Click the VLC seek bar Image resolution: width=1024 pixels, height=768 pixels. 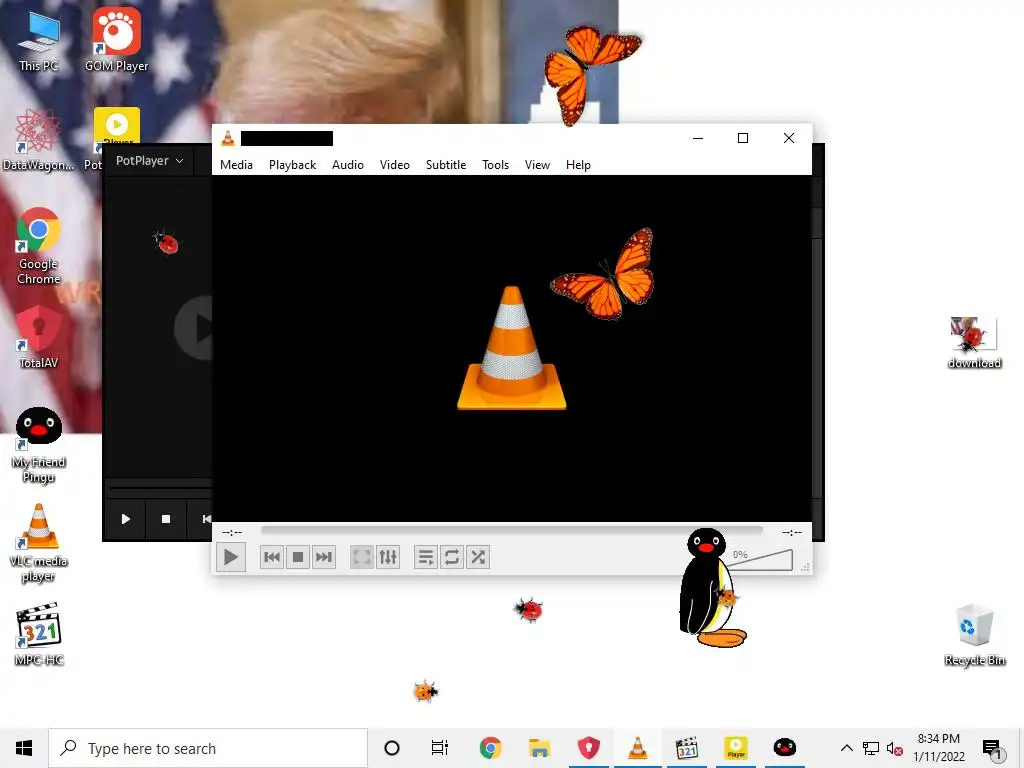tap(511, 531)
